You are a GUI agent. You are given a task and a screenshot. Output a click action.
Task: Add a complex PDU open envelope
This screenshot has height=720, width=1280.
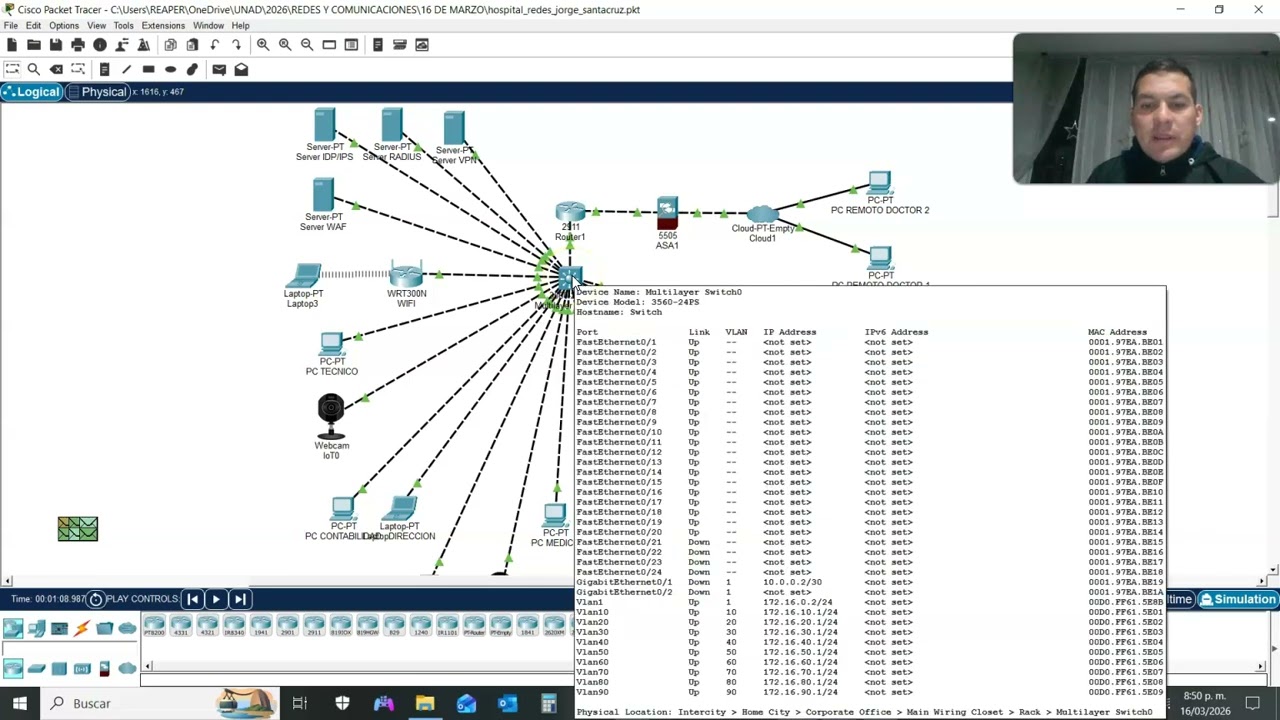[x=241, y=69]
